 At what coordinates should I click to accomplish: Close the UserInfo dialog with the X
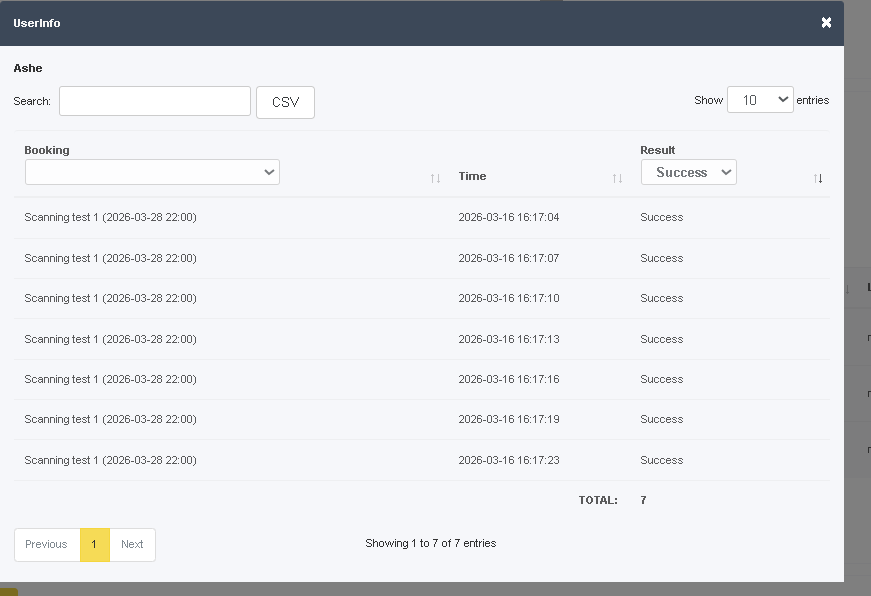826,22
